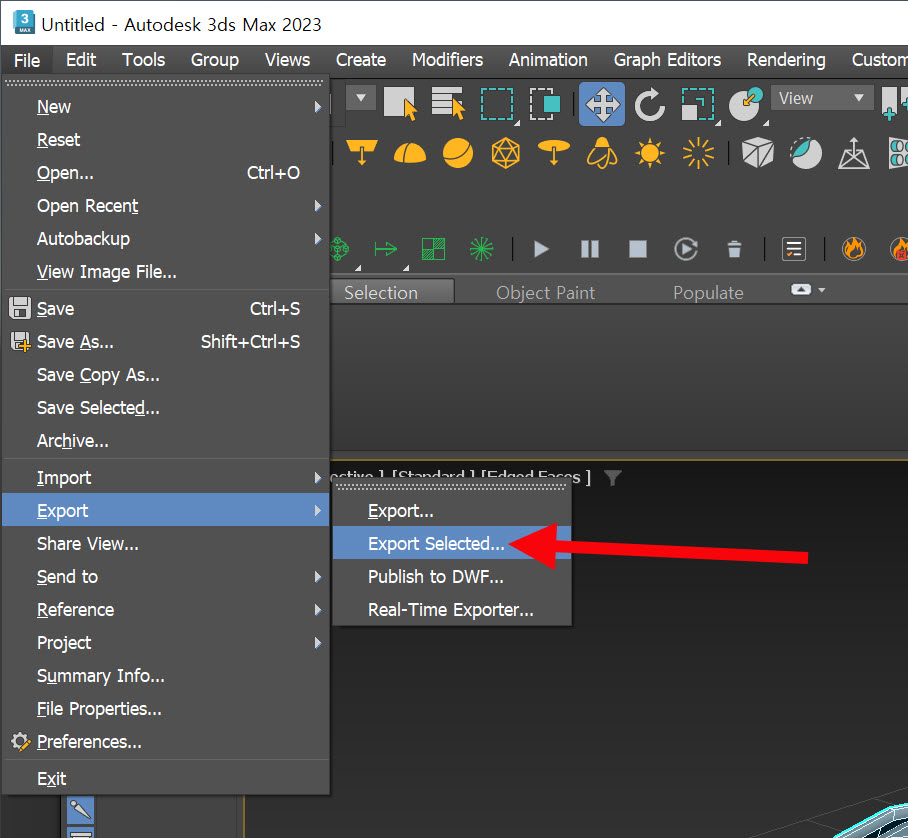This screenshot has height=838, width=908.
Task: Expand the Open Recent submenu
Action: [166, 206]
